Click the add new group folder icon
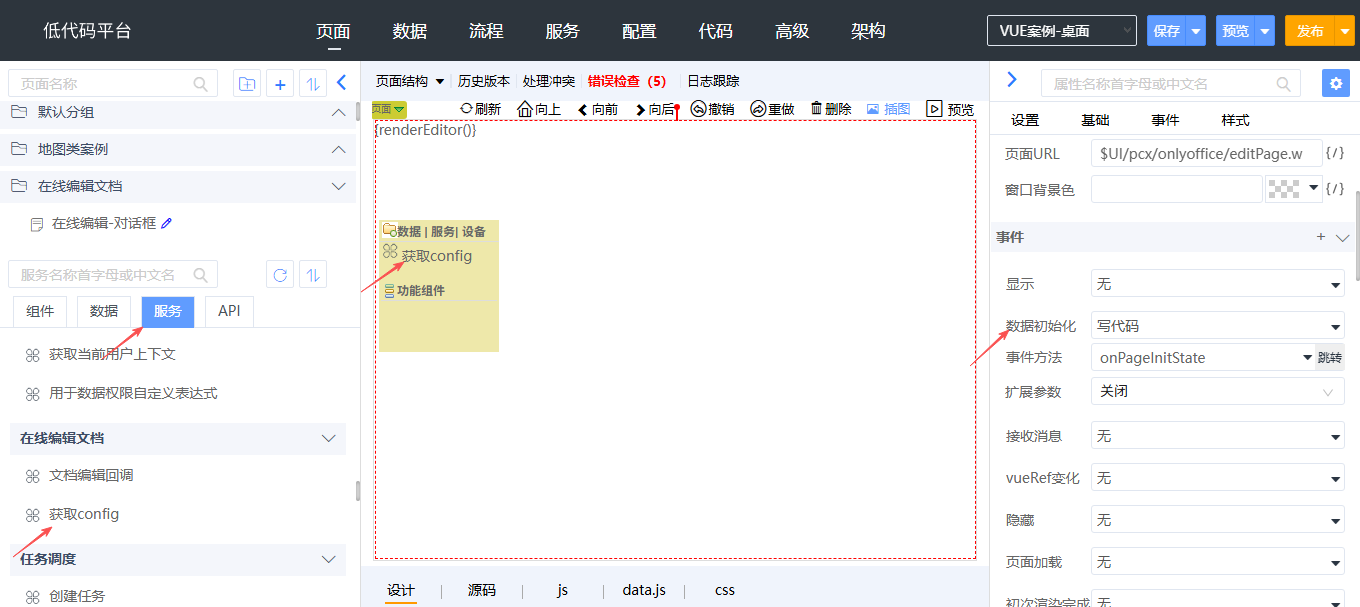The height and width of the screenshot is (607, 1360). click(246, 84)
